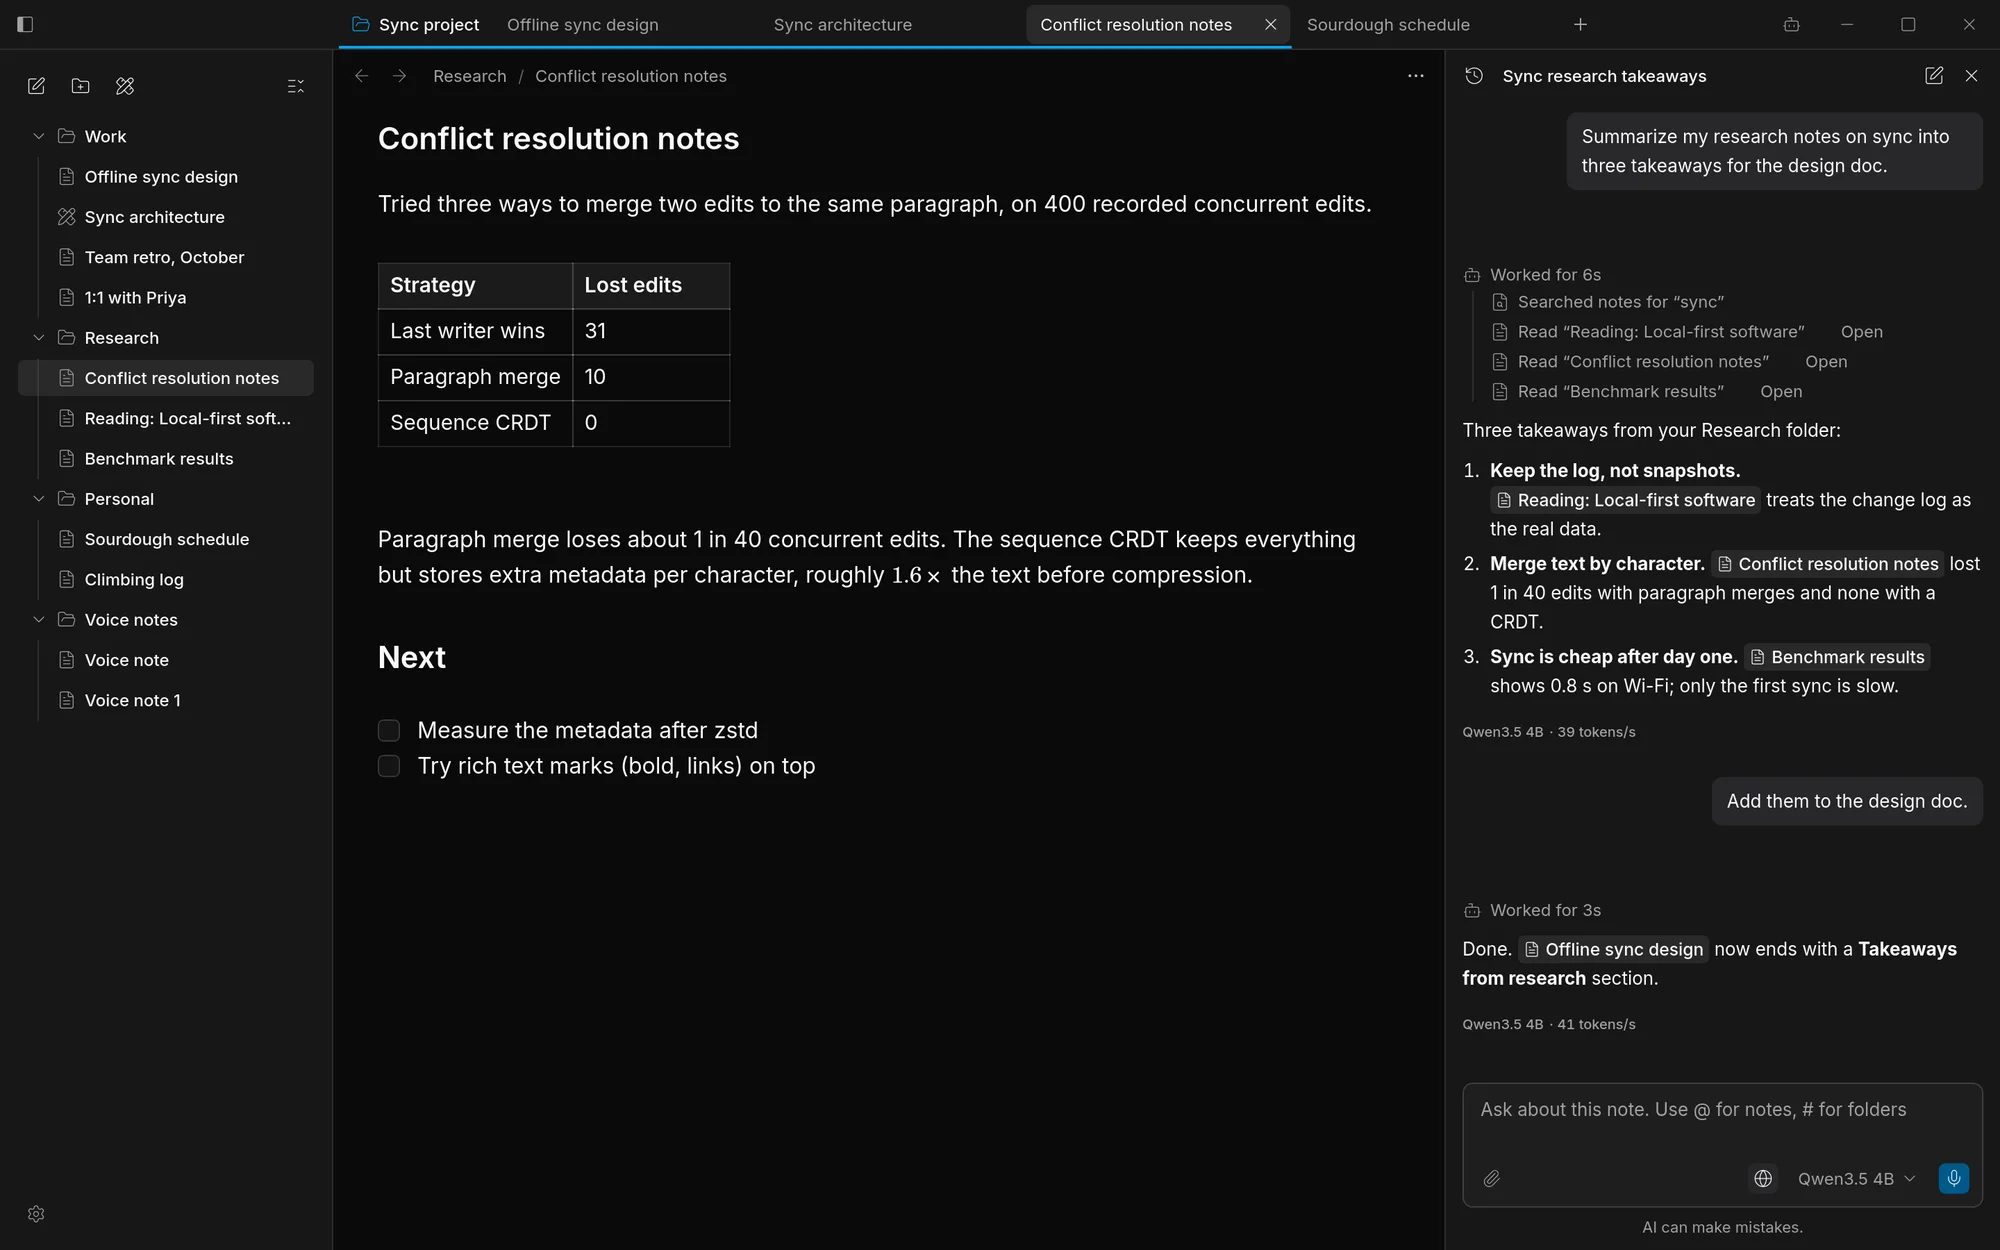Start voice input with the microphone button
The height and width of the screenshot is (1250, 2000).
coord(1954,1178)
